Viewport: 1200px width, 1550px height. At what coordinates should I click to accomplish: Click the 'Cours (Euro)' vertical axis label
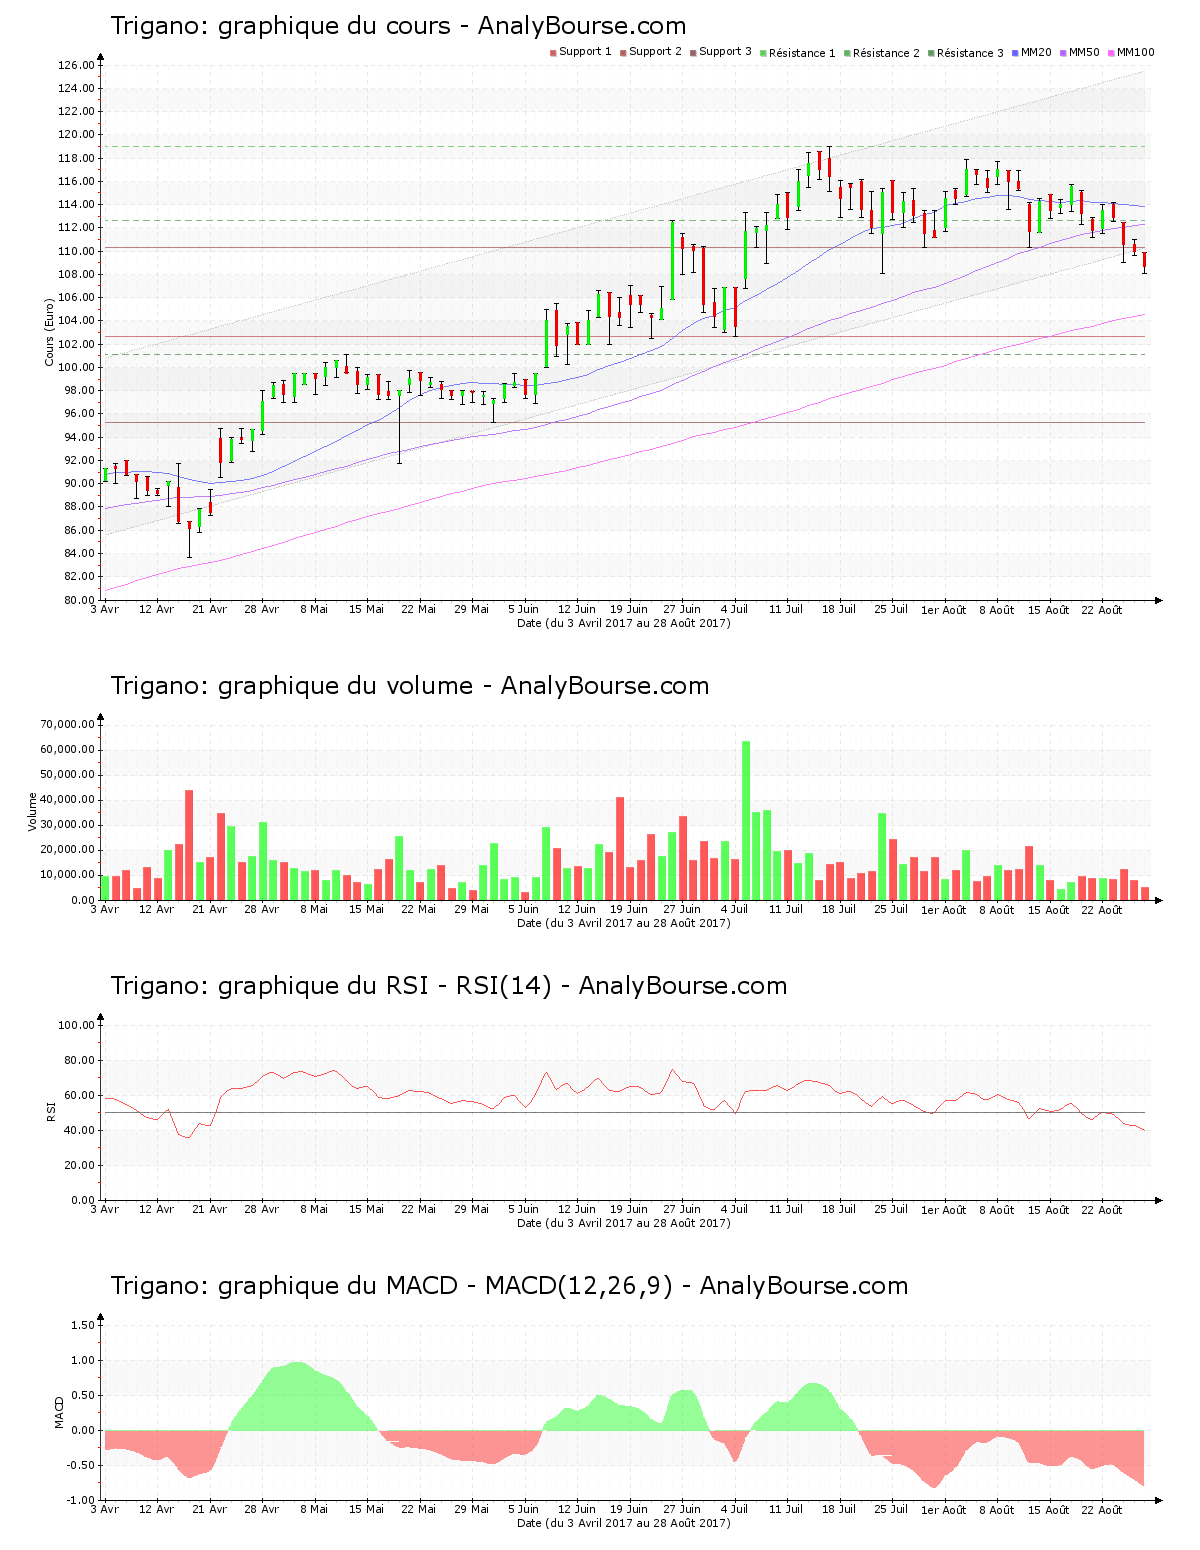(49, 332)
